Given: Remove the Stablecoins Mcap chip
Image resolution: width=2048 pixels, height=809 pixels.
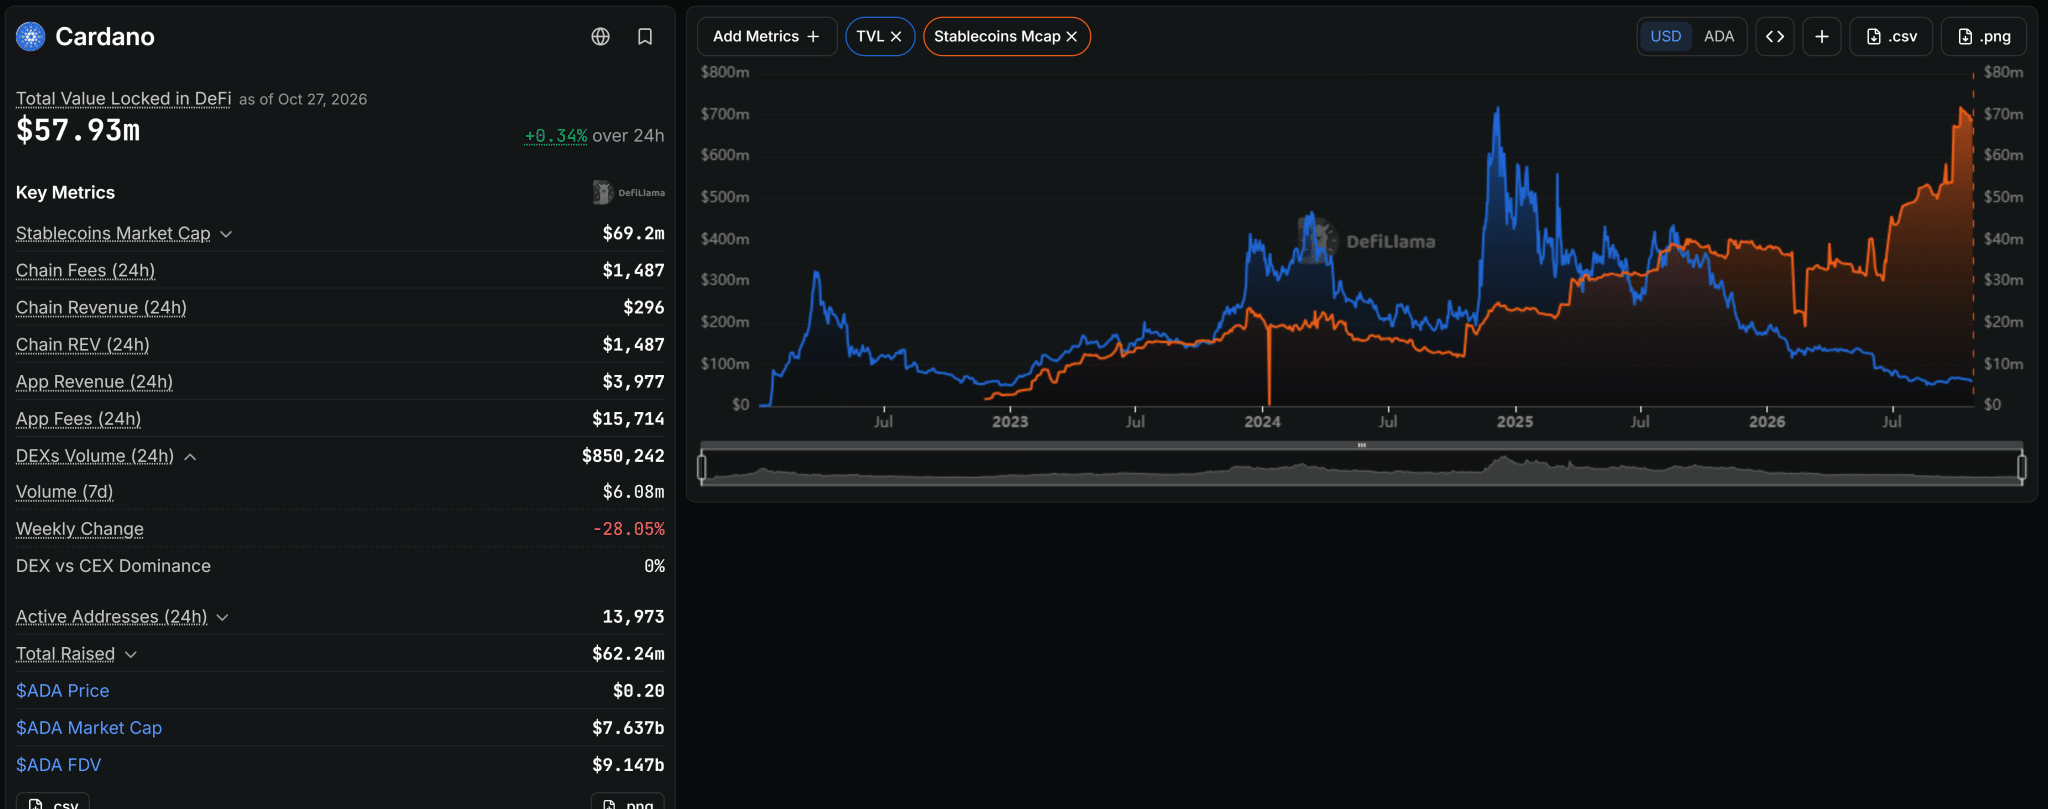Looking at the screenshot, I should [x=1072, y=37].
